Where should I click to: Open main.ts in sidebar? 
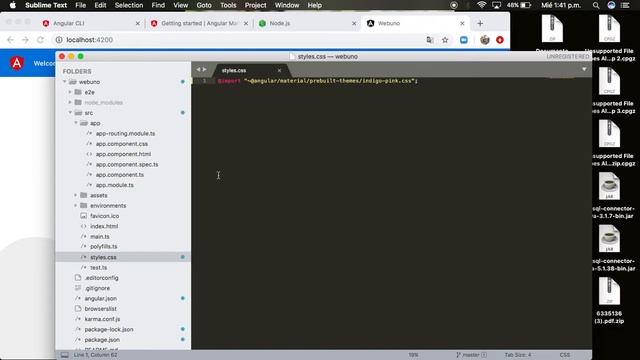[100, 236]
